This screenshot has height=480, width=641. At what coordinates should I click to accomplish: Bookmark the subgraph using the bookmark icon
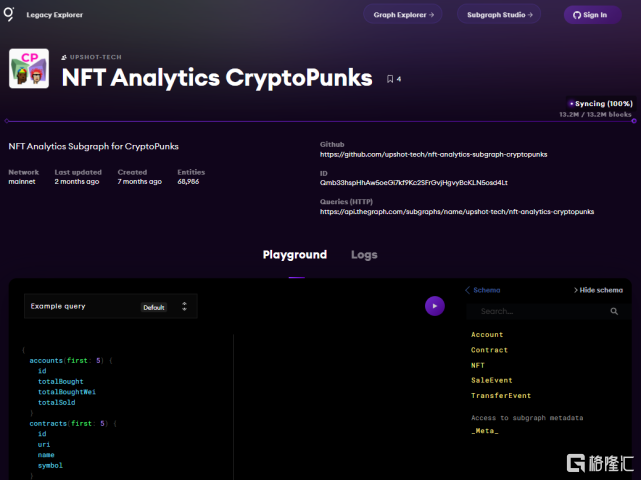pyautogui.click(x=390, y=79)
